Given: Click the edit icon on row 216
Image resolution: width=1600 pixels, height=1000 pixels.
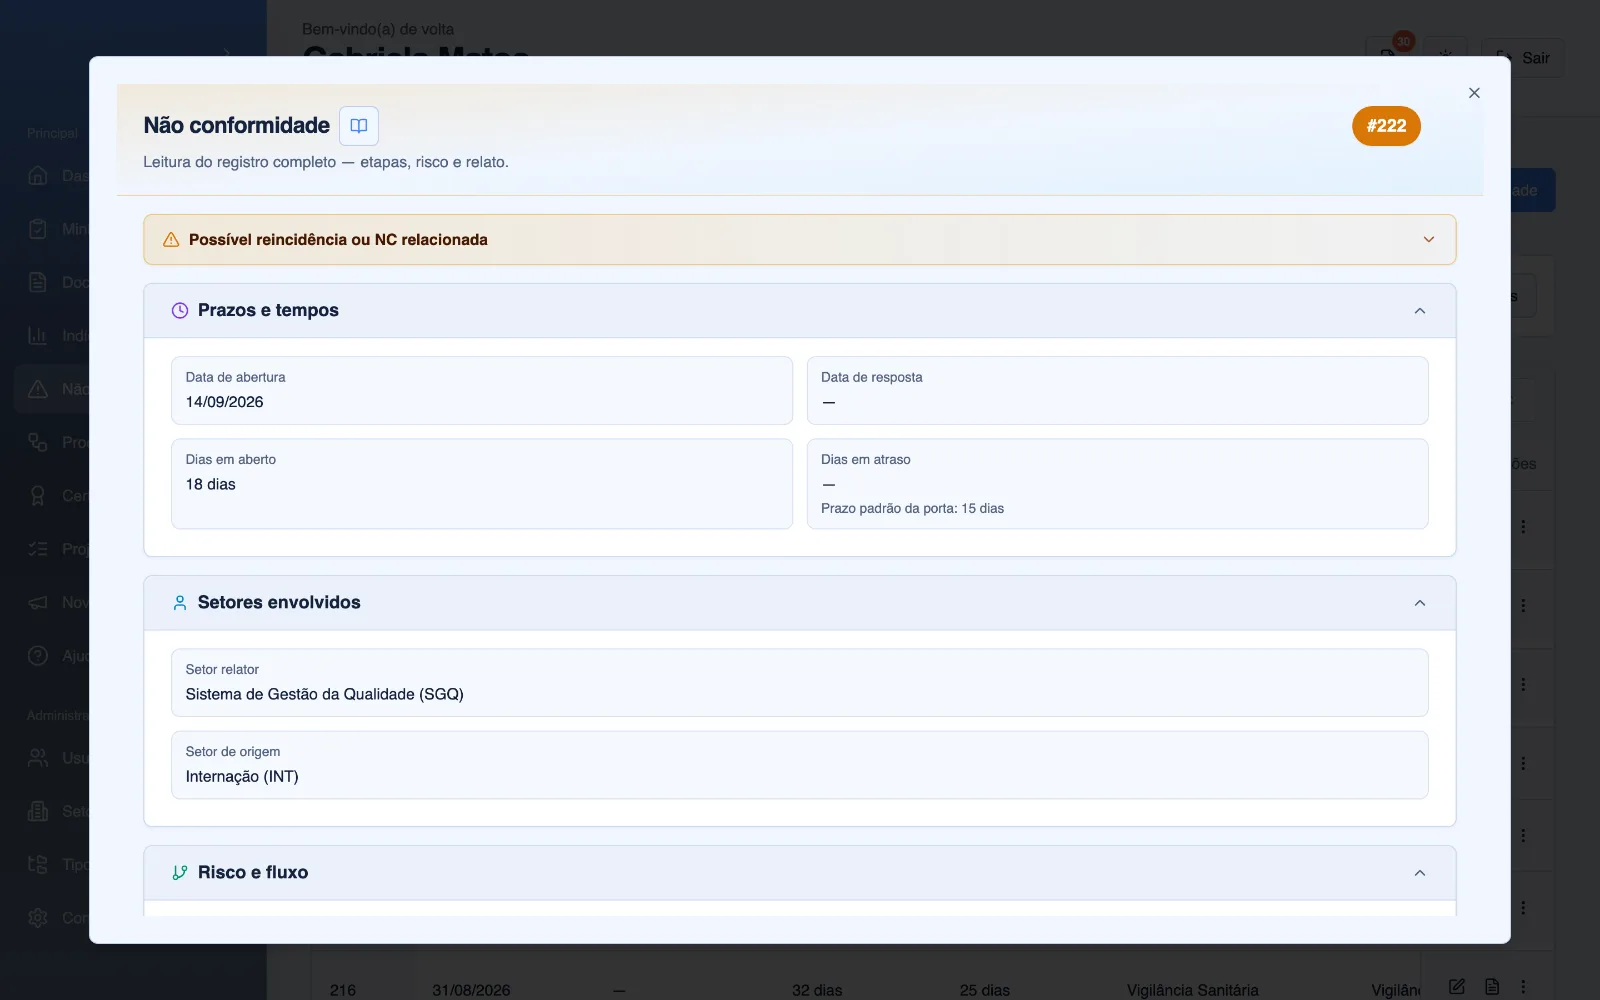Looking at the screenshot, I should (x=1457, y=987).
